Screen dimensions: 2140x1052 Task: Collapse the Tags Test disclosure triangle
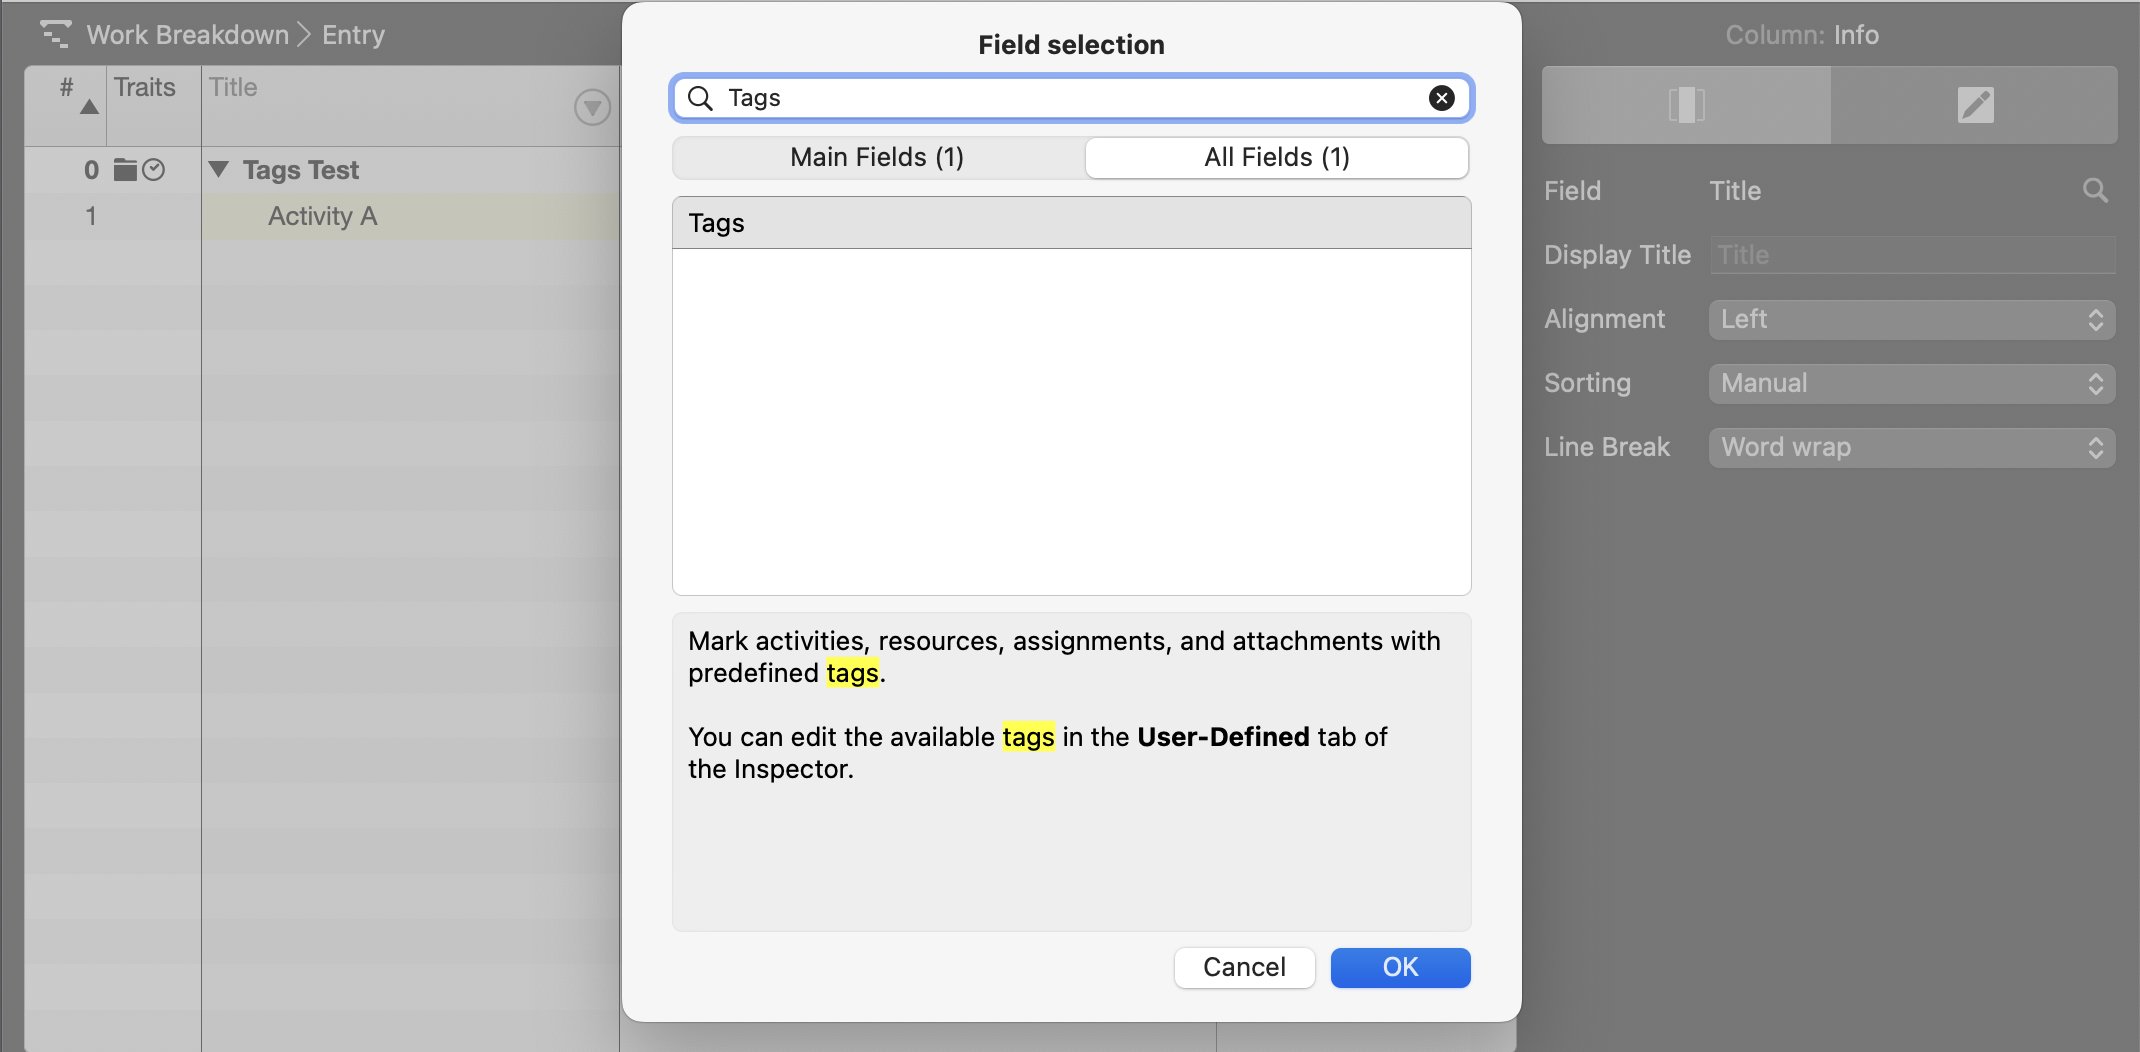220,169
